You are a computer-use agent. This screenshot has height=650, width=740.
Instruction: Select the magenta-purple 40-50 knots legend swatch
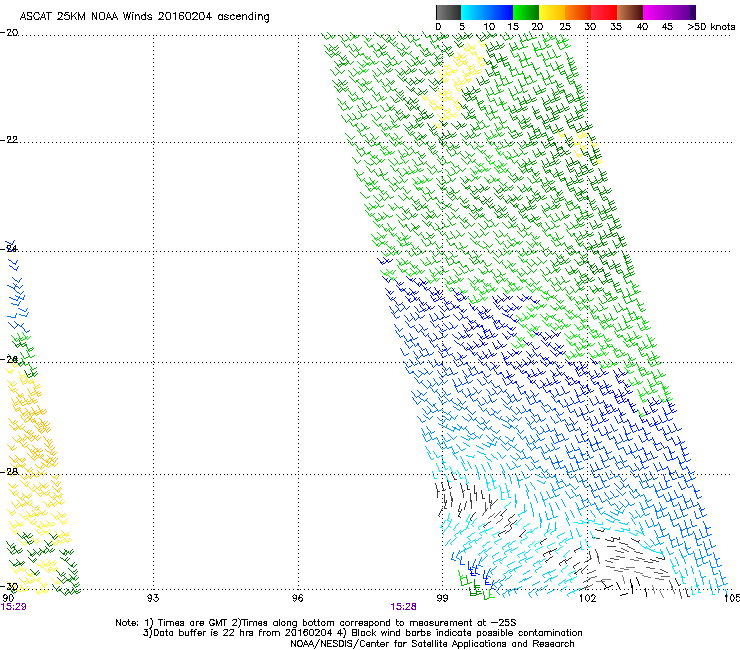[669, 12]
